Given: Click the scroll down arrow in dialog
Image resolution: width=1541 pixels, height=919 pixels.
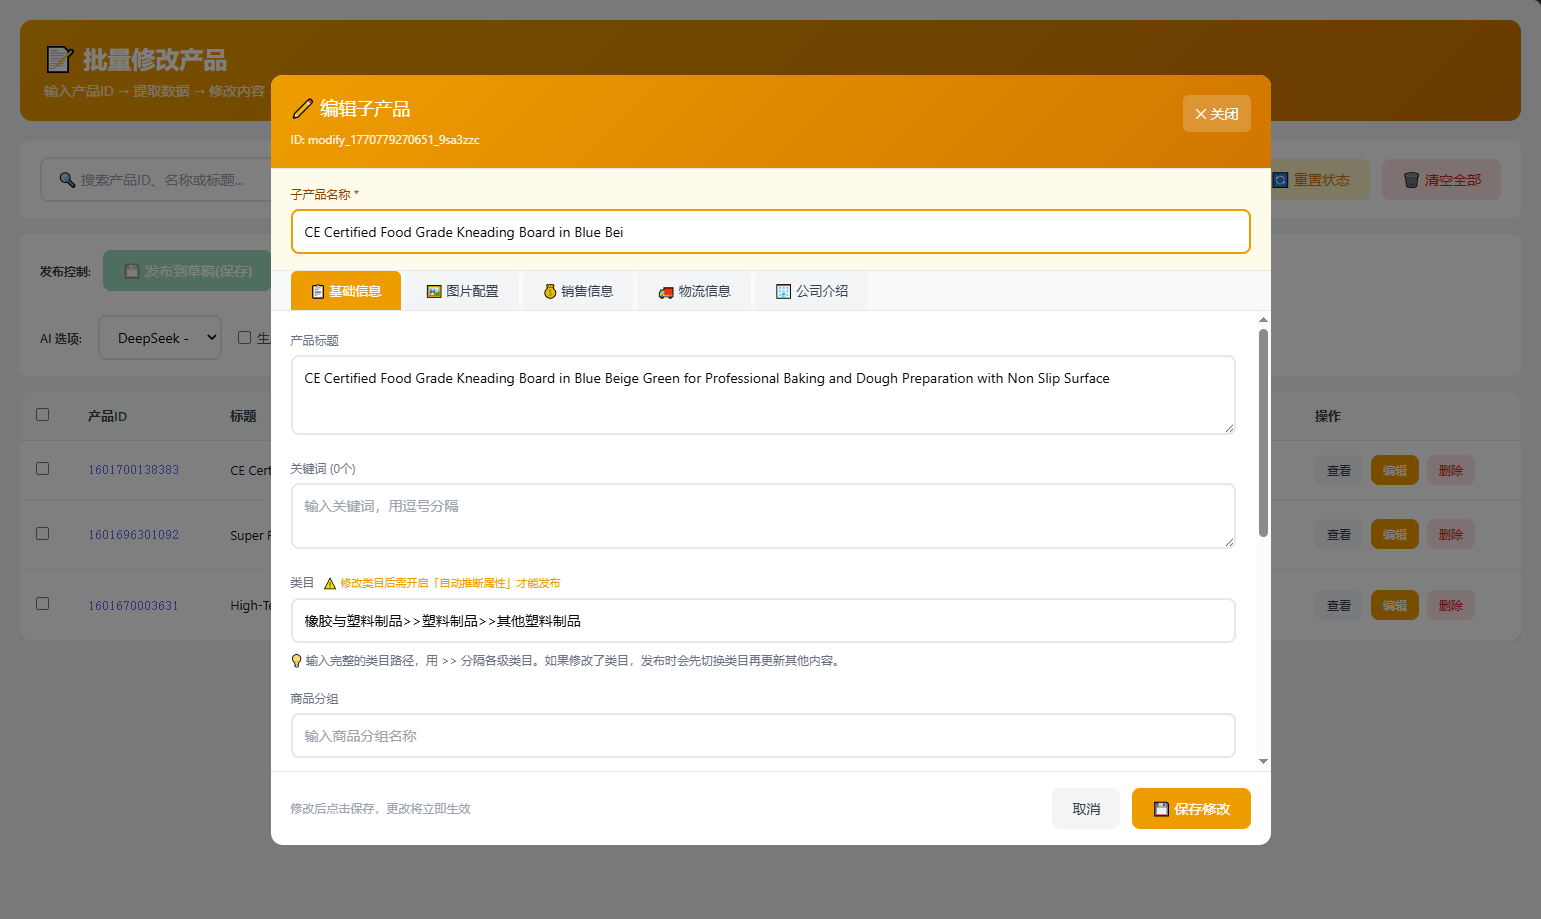Looking at the screenshot, I should pos(1263,762).
